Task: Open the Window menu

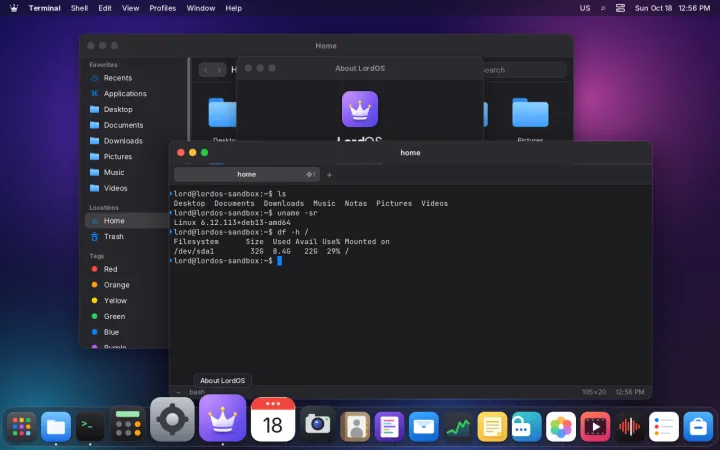Action: coord(201,8)
